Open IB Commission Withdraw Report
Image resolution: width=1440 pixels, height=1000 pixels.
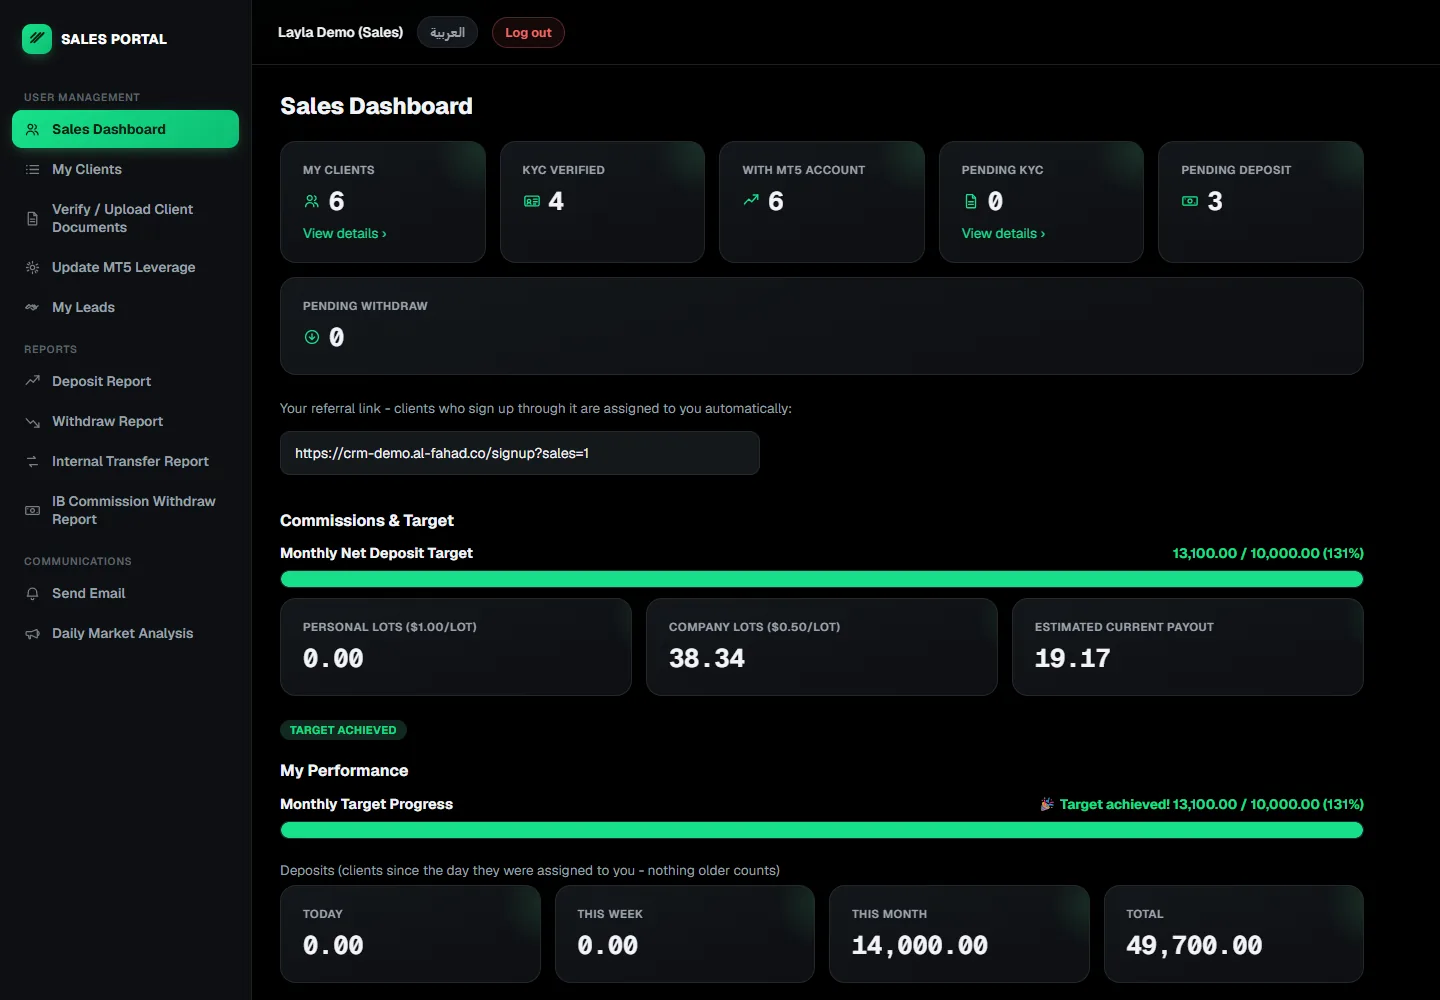(x=125, y=510)
